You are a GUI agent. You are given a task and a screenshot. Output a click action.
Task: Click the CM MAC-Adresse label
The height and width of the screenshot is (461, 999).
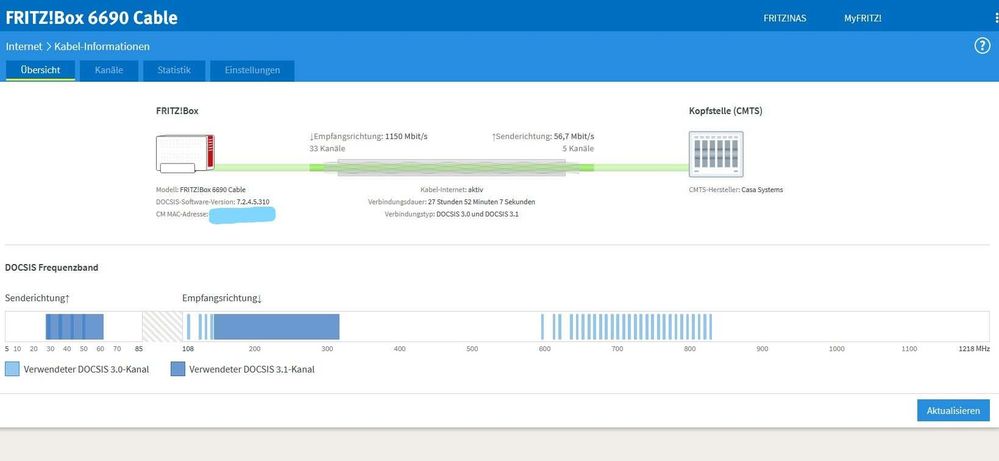pyautogui.click(x=182, y=215)
